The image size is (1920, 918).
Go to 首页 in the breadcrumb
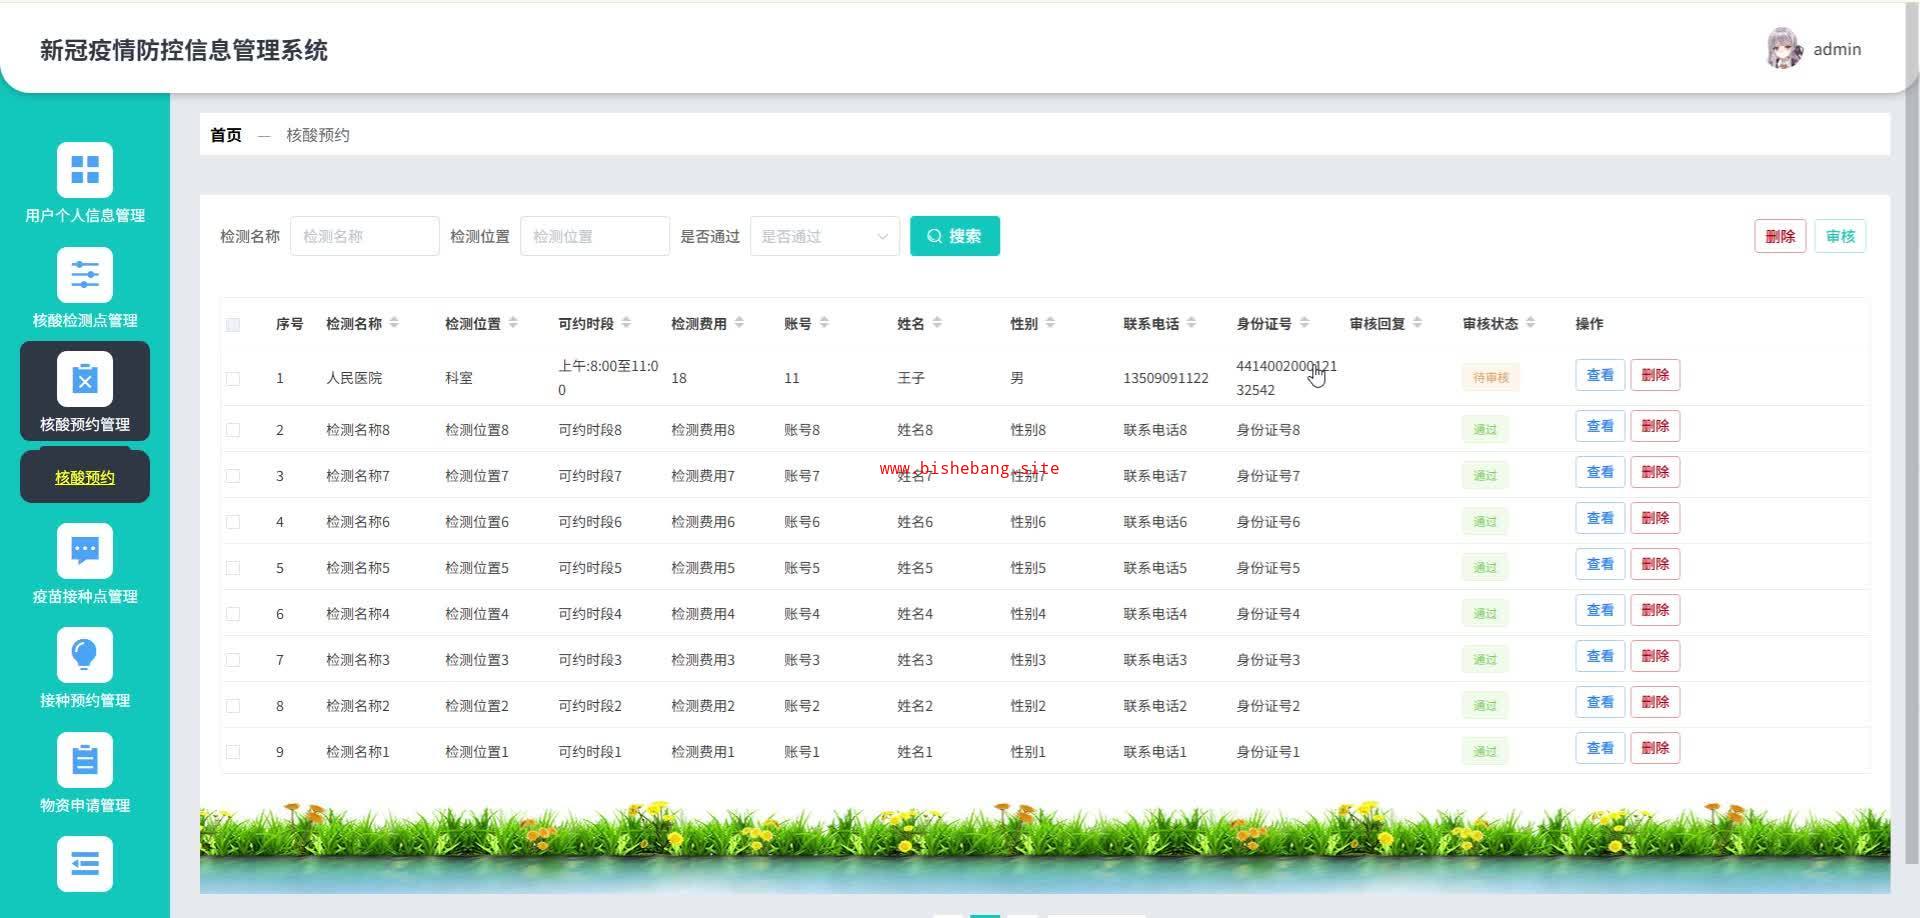pyautogui.click(x=226, y=135)
